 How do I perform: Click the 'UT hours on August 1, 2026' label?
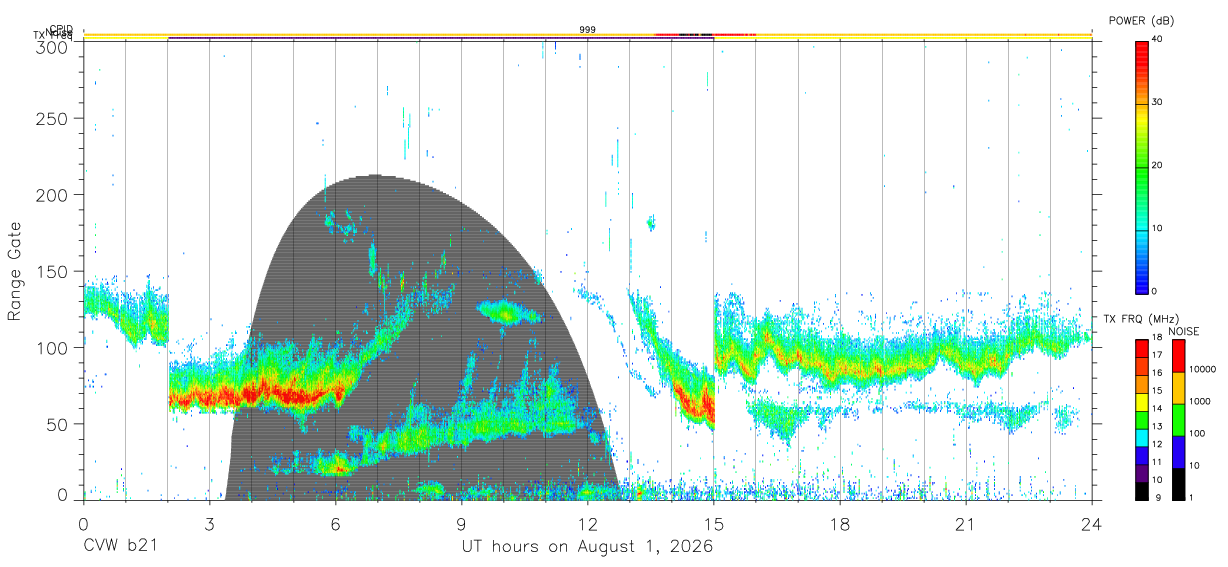(x=587, y=548)
